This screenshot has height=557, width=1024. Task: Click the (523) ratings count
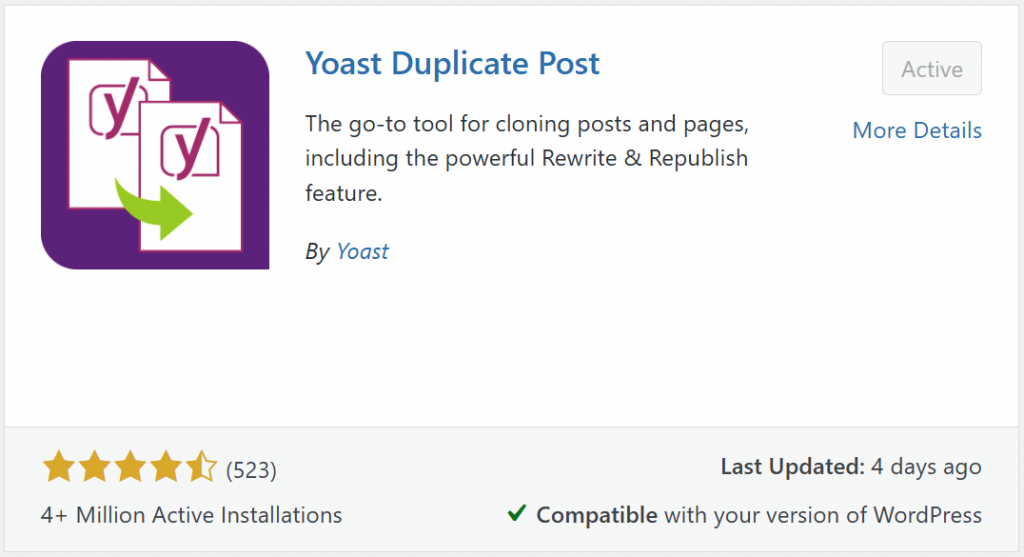[251, 470]
